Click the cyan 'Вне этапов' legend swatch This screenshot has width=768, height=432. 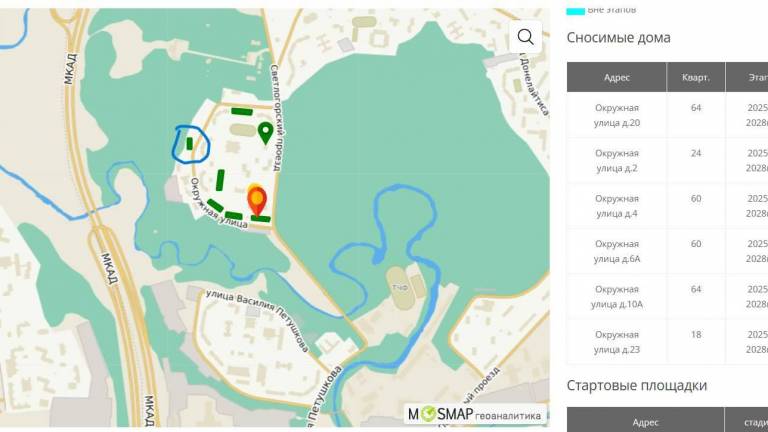point(575,10)
